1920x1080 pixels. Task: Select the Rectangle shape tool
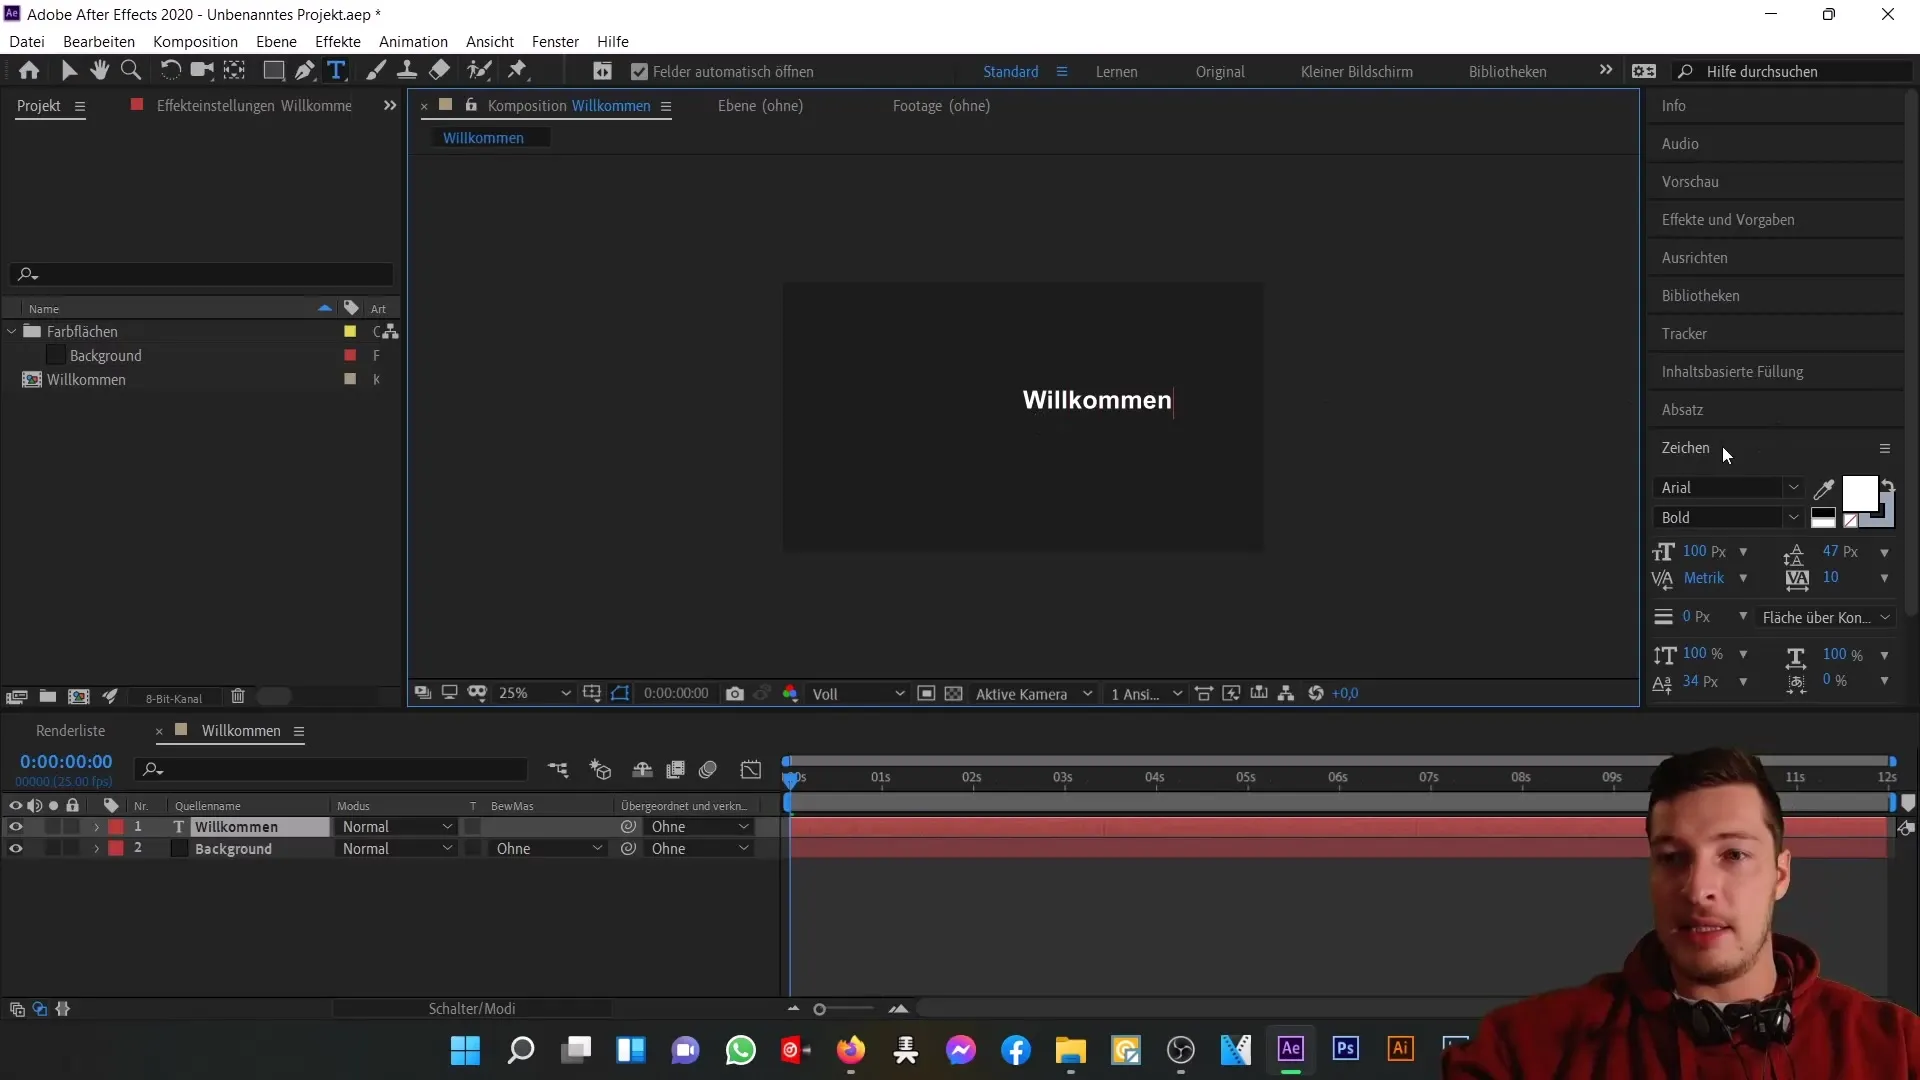(273, 71)
